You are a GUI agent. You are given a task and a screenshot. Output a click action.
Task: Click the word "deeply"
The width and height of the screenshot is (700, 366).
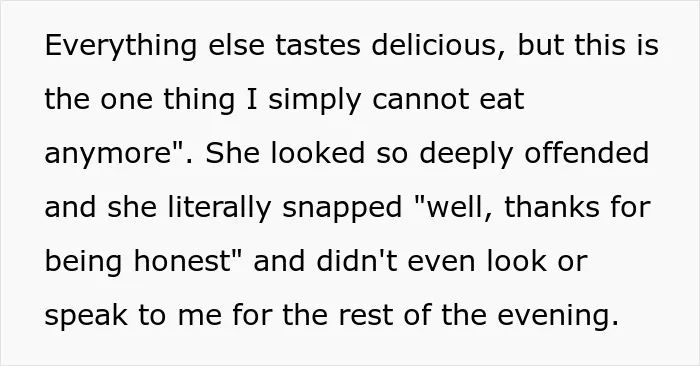click(466, 154)
